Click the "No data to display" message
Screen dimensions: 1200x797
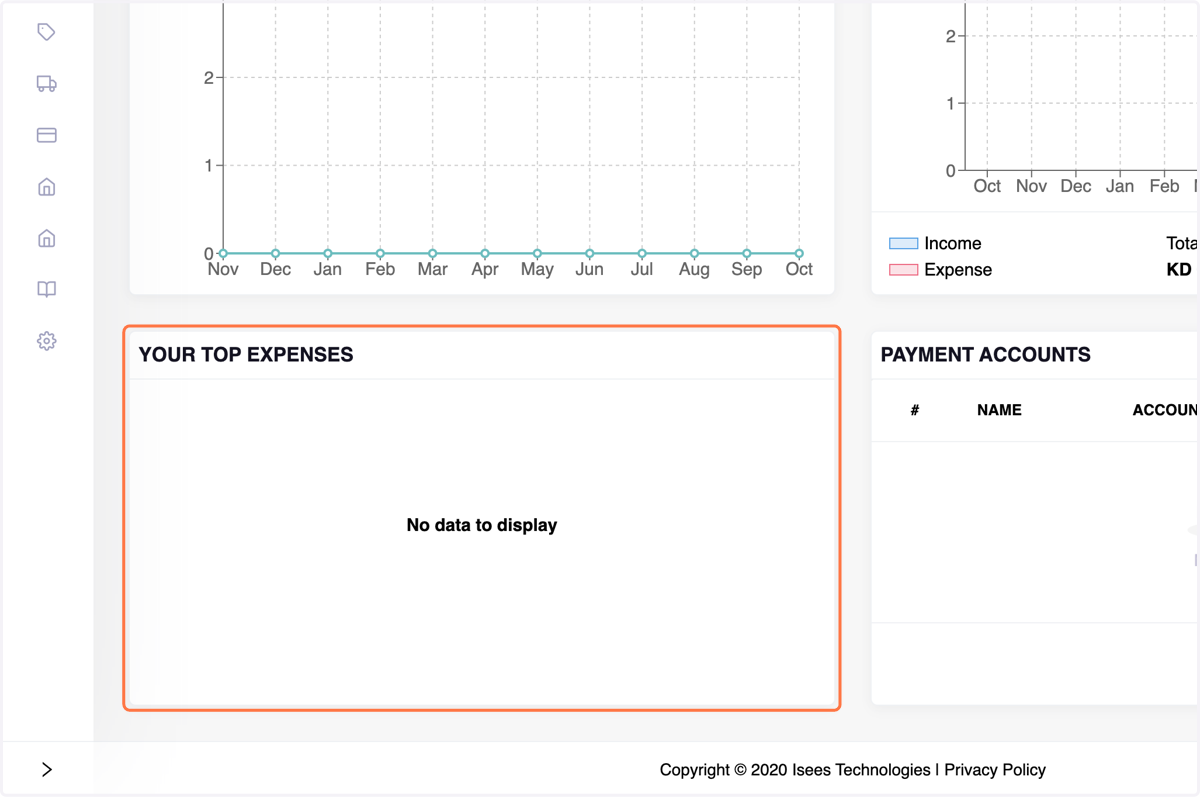click(x=482, y=525)
